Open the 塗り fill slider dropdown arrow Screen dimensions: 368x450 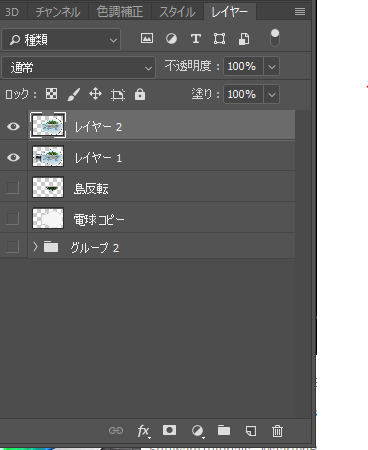click(272, 94)
